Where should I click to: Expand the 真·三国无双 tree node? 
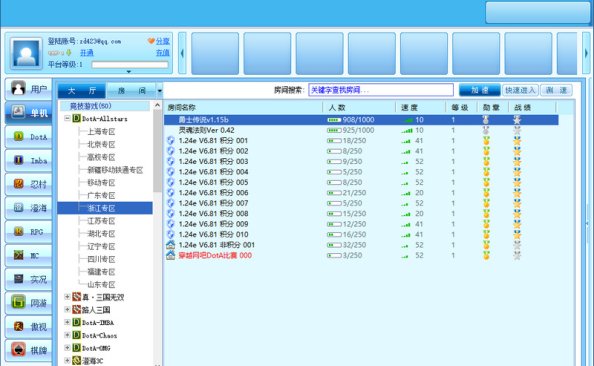[x=67, y=297]
